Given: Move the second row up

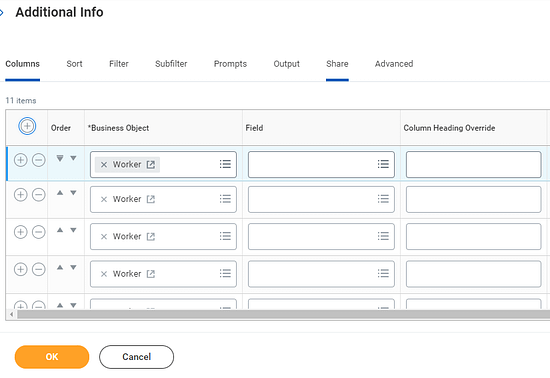Looking at the screenshot, I should pyautogui.click(x=60, y=193).
